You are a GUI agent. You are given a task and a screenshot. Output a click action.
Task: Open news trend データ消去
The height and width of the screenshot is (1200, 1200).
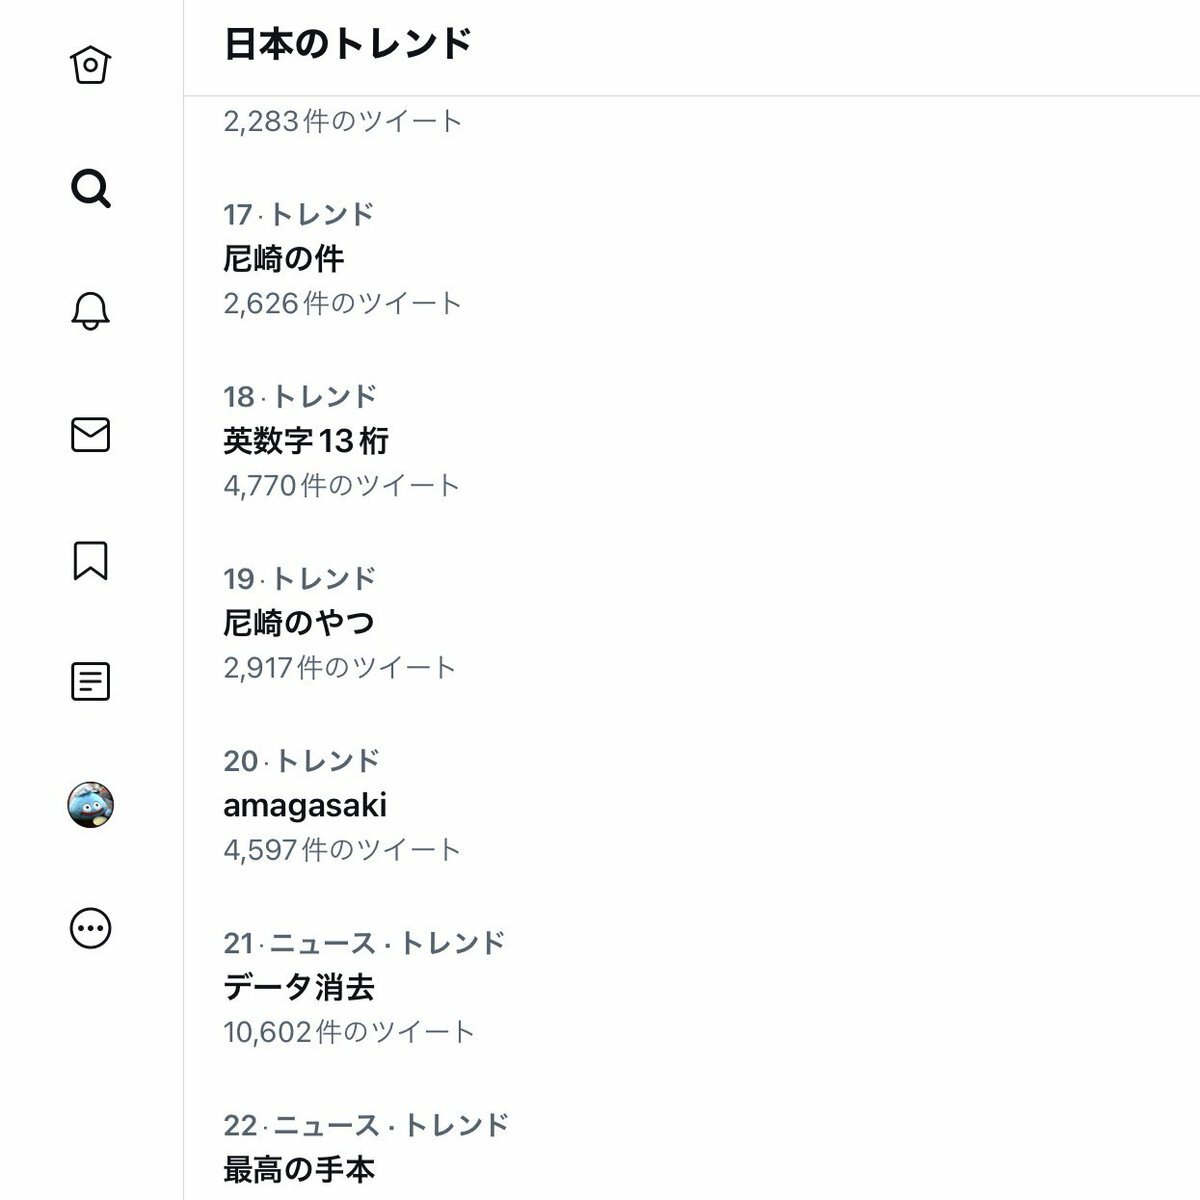[x=299, y=987]
